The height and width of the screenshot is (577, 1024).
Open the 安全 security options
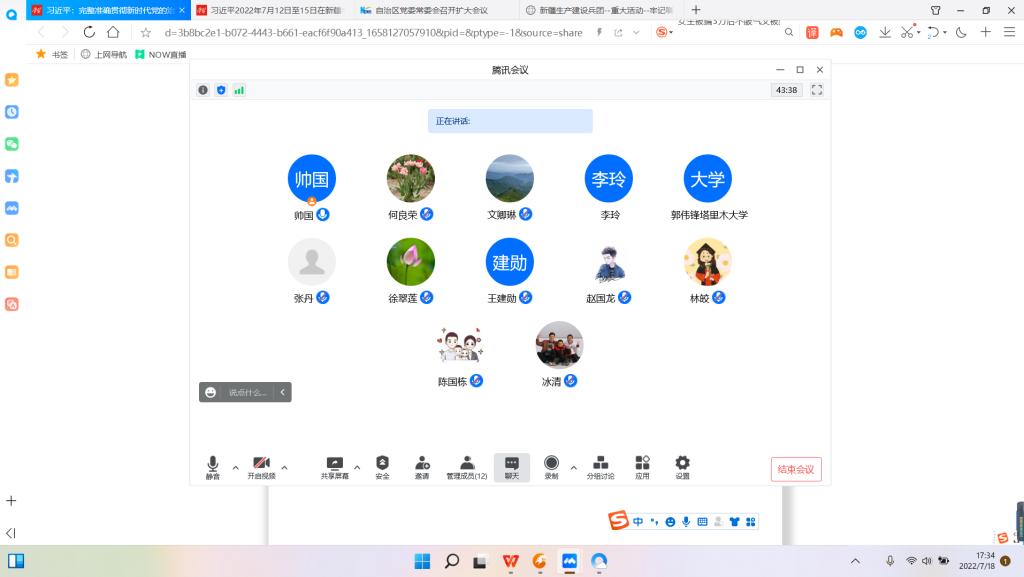(x=382, y=467)
